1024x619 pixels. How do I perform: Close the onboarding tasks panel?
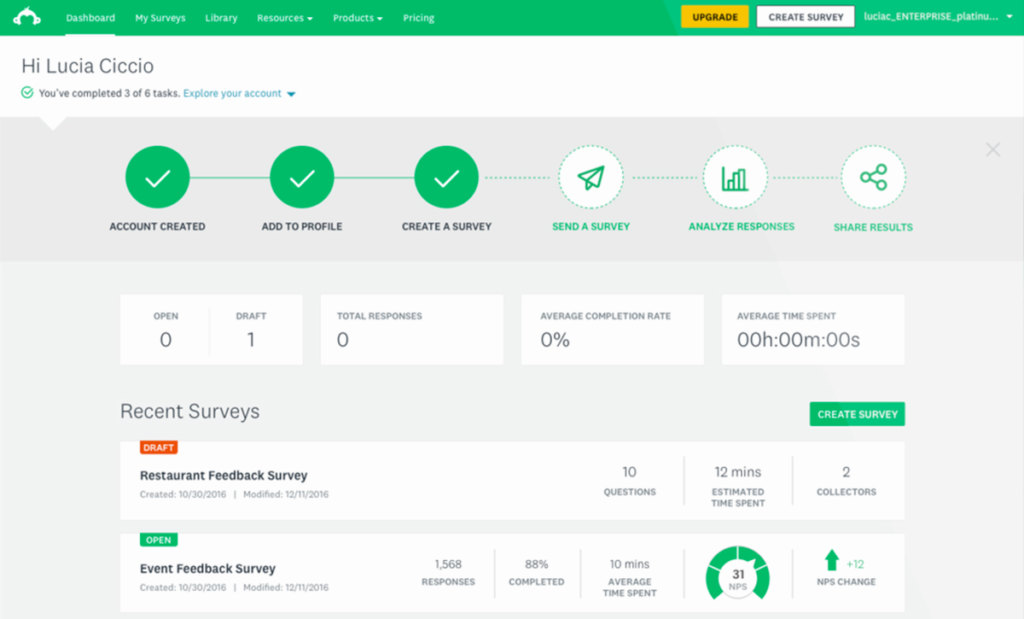[992, 150]
